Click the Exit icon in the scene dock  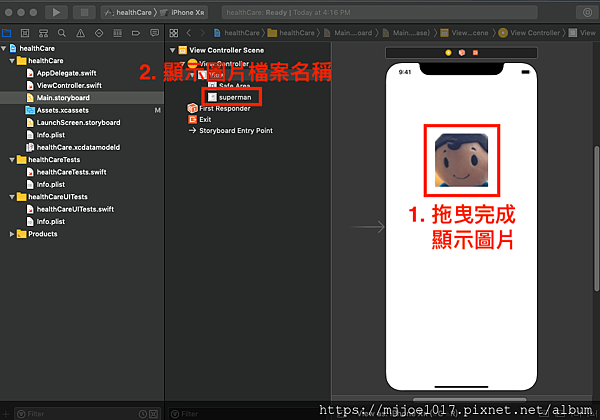475,52
